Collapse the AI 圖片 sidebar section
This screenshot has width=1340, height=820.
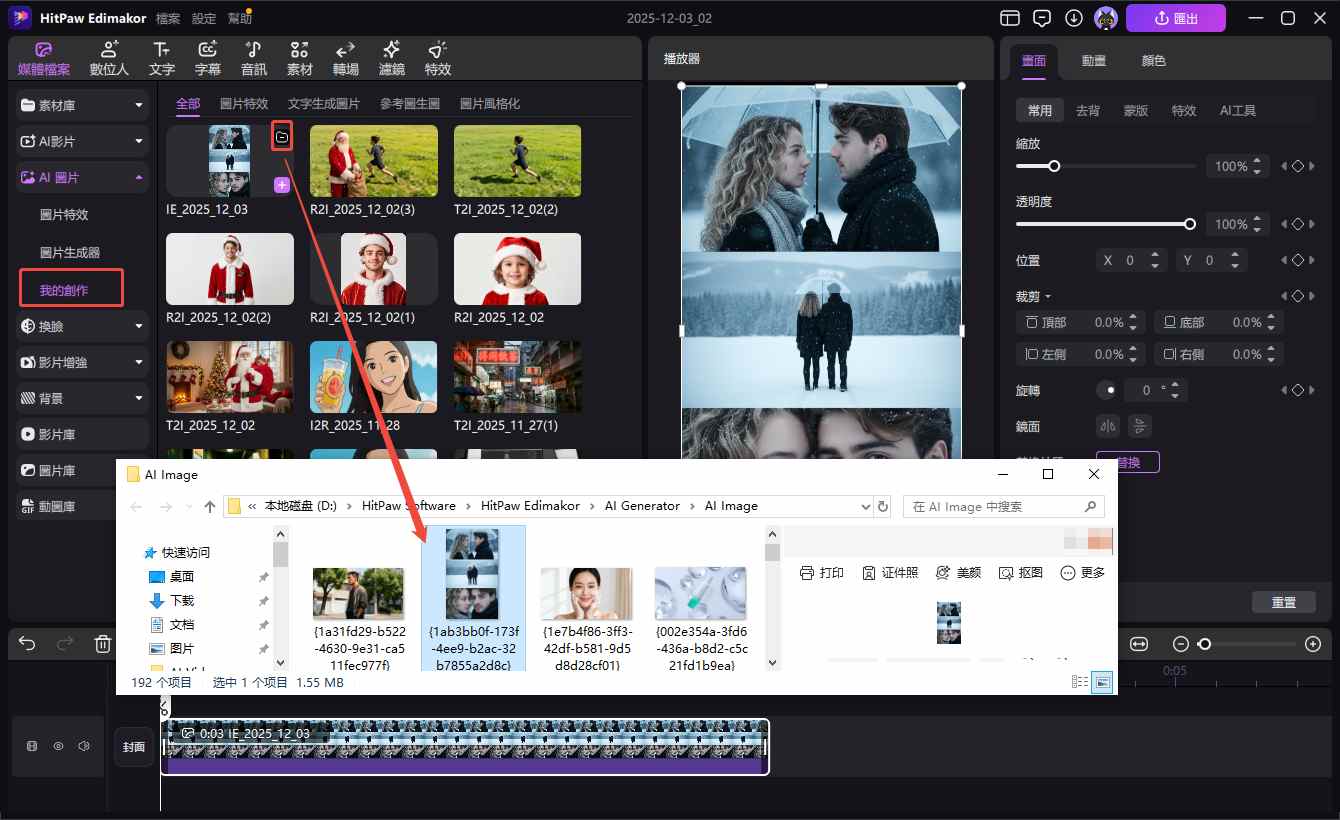[x=139, y=177]
